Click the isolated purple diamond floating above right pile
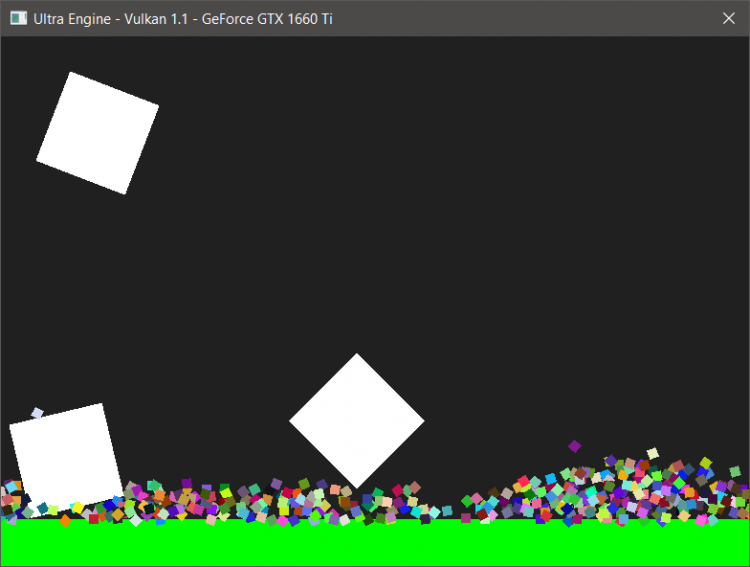750x567 pixels. pos(575,446)
